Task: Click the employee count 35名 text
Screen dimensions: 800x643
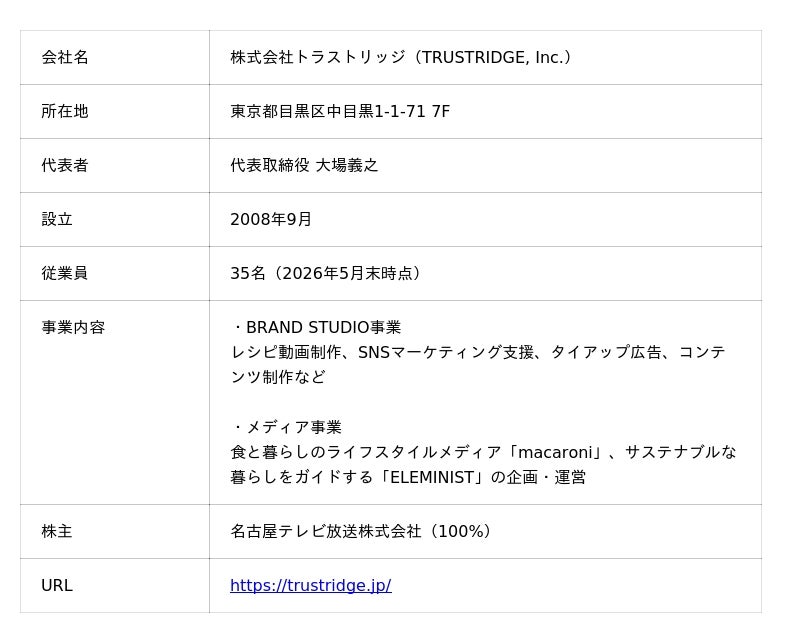Action: click(248, 274)
